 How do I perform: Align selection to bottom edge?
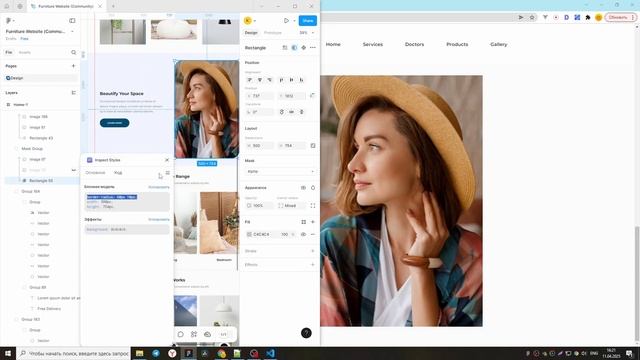click(302, 80)
